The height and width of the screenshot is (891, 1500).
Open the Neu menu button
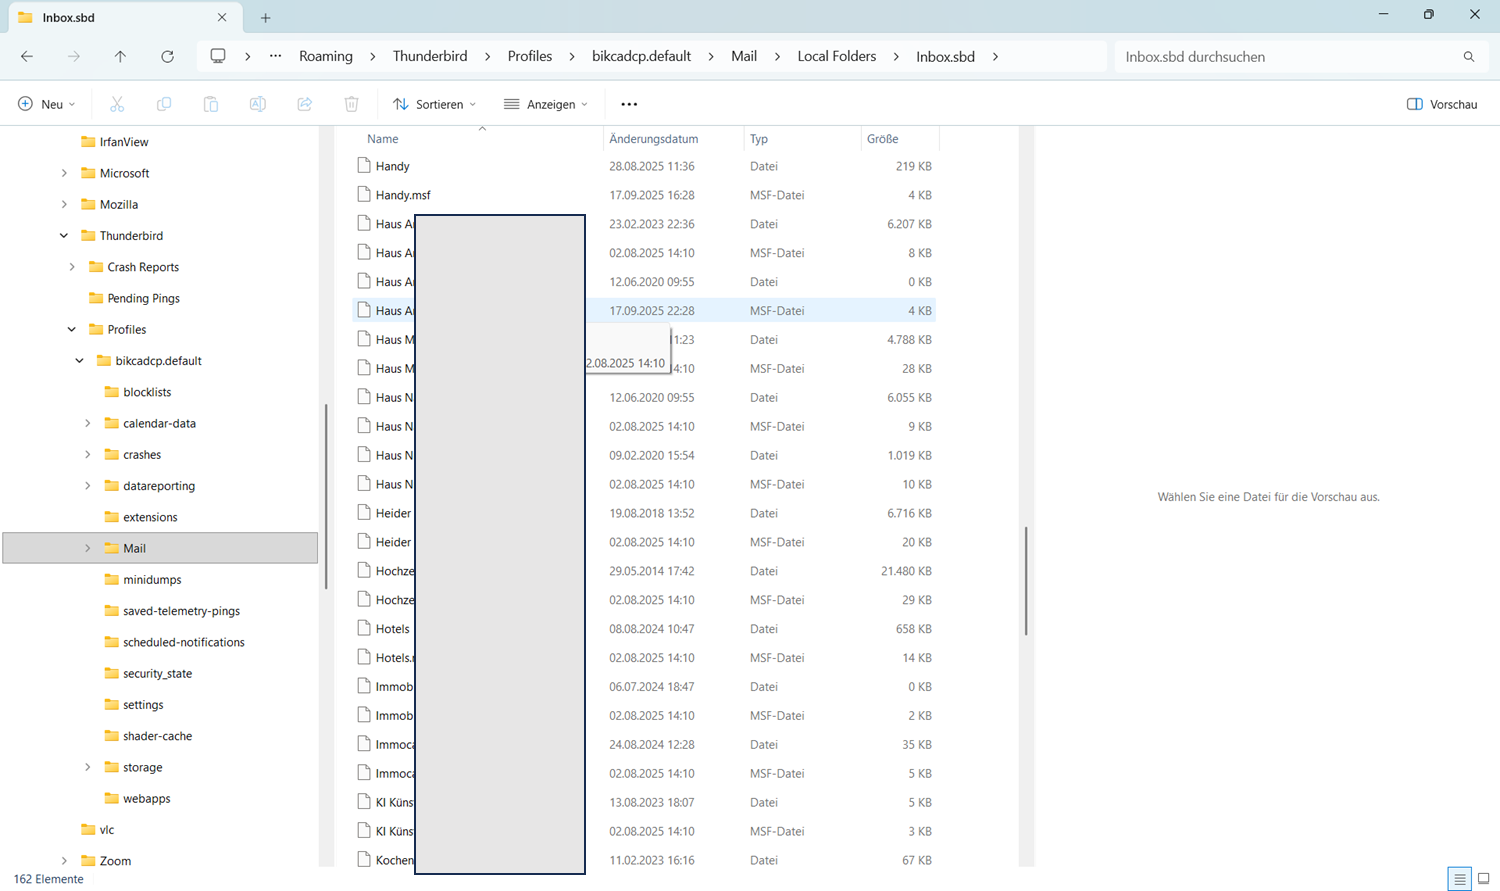pos(47,104)
